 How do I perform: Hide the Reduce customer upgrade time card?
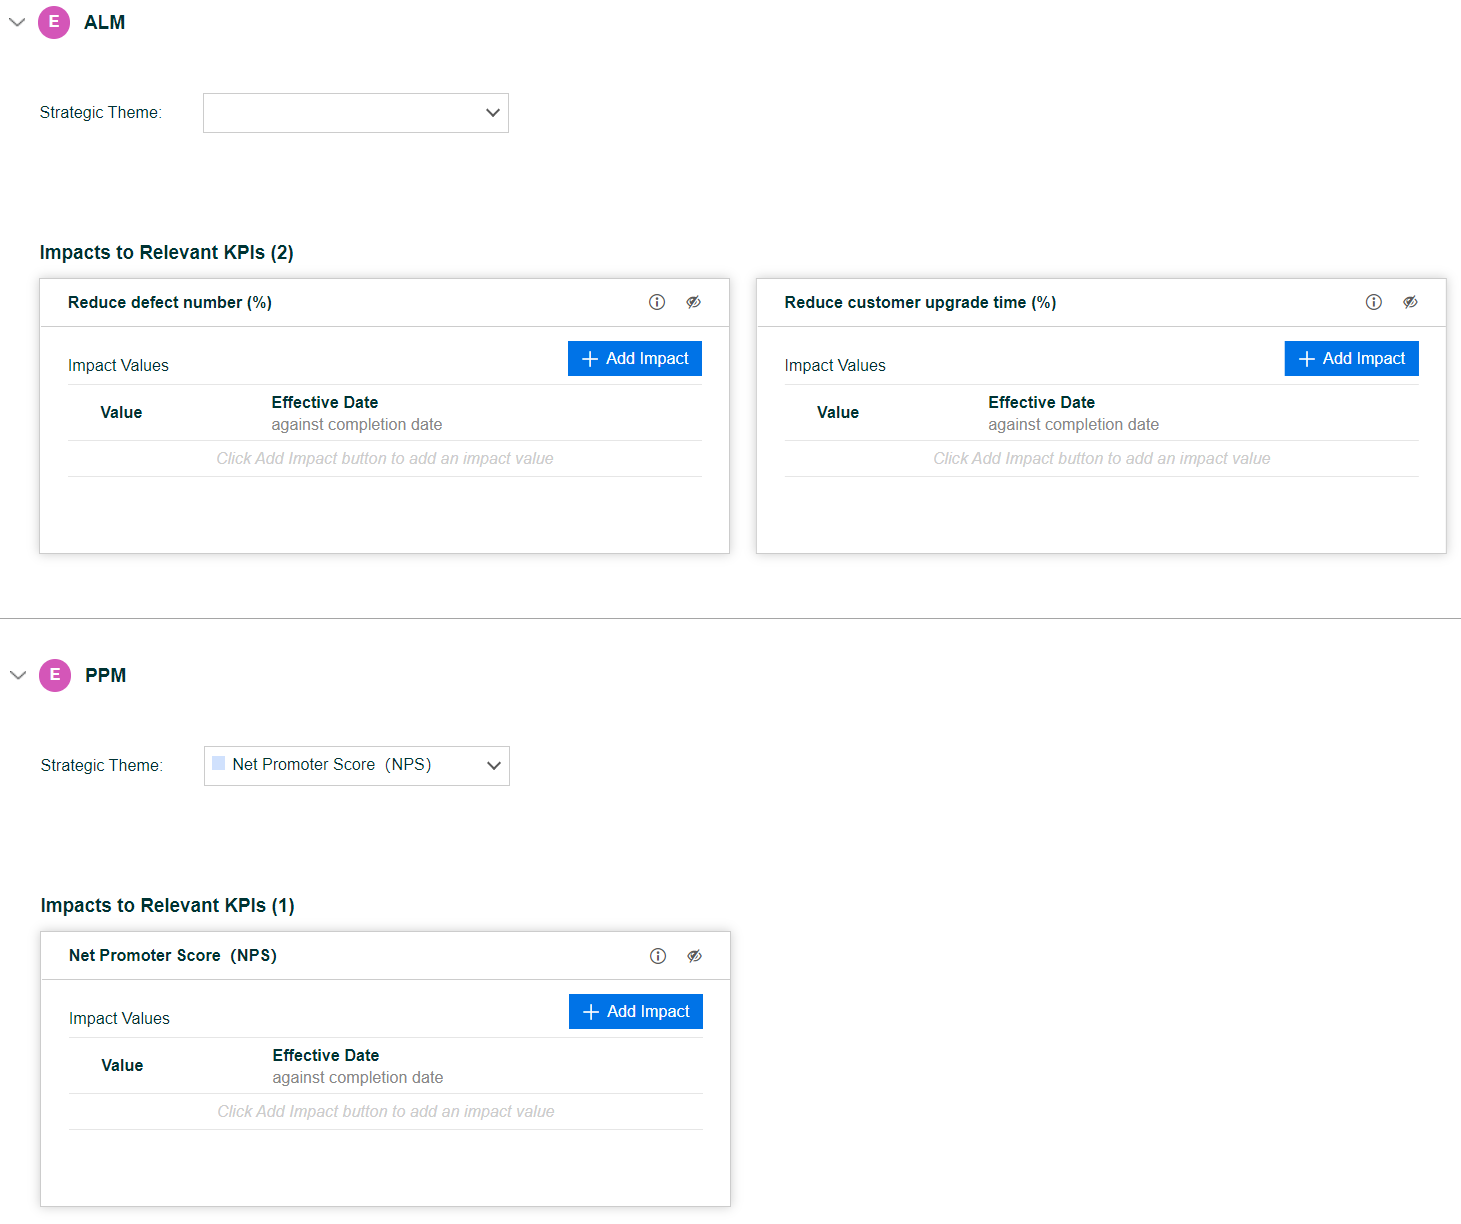coord(1410,302)
